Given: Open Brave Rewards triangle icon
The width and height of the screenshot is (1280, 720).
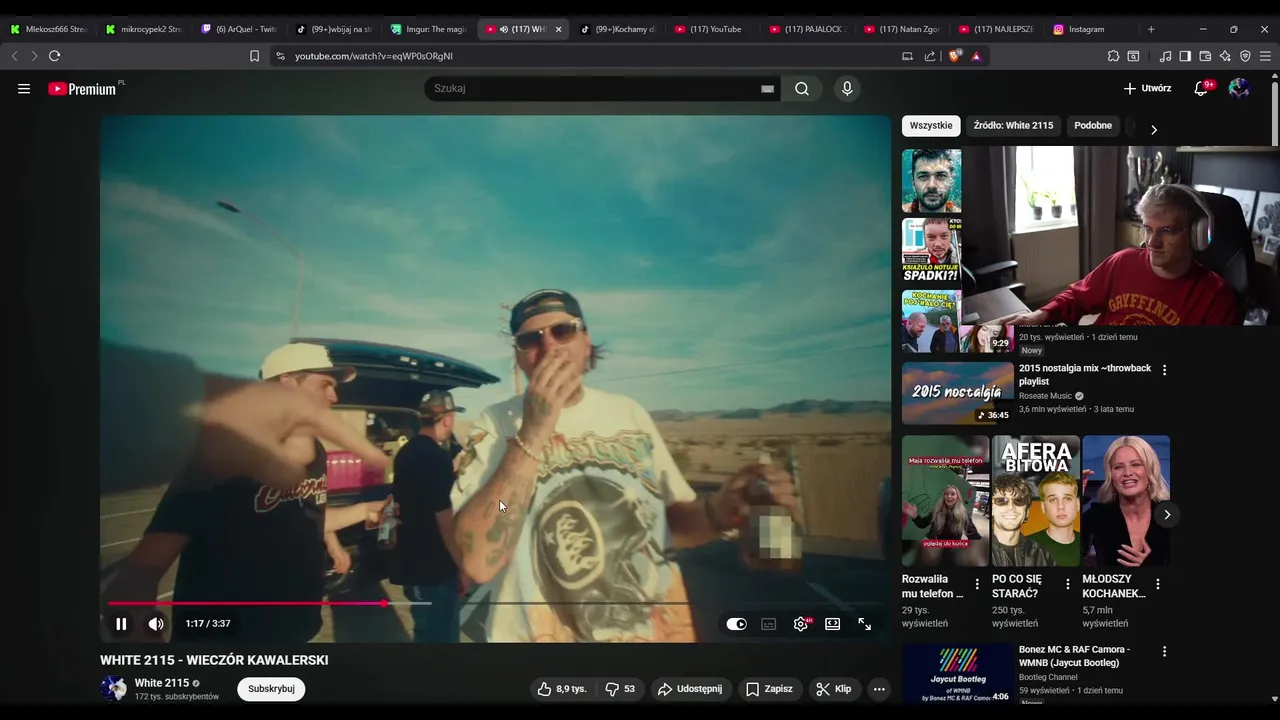Looking at the screenshot, I should coord(976,56).
